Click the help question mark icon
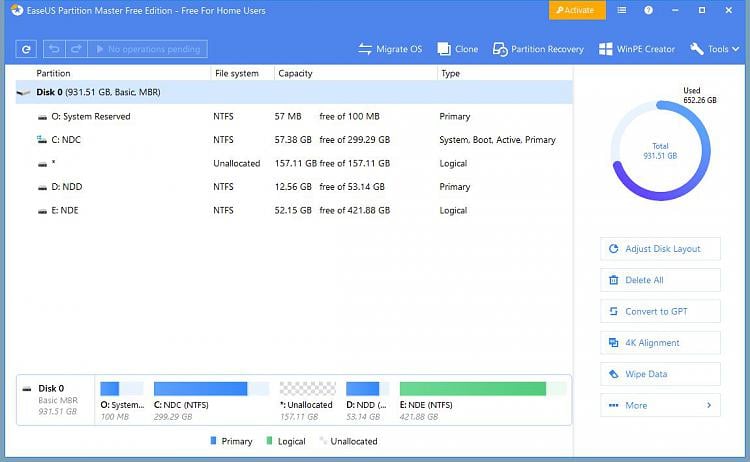Image resolution: width=750 pixels, height=462 pixels. coord(648,10)
